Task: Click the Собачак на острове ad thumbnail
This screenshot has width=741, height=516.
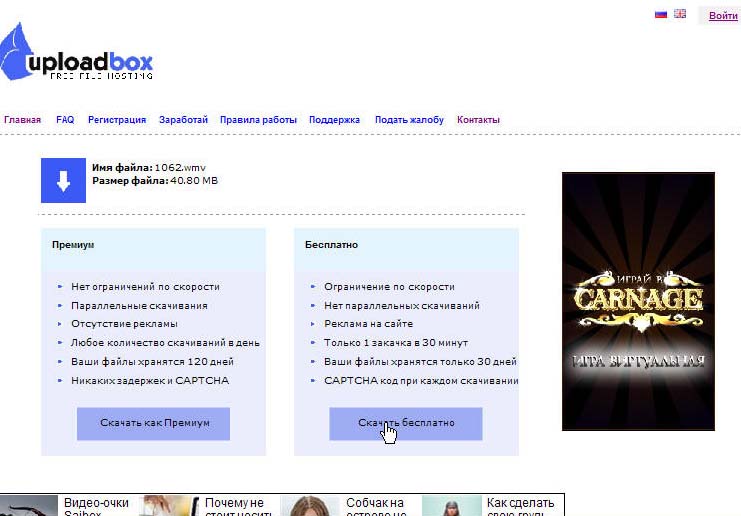Action: 311,506
